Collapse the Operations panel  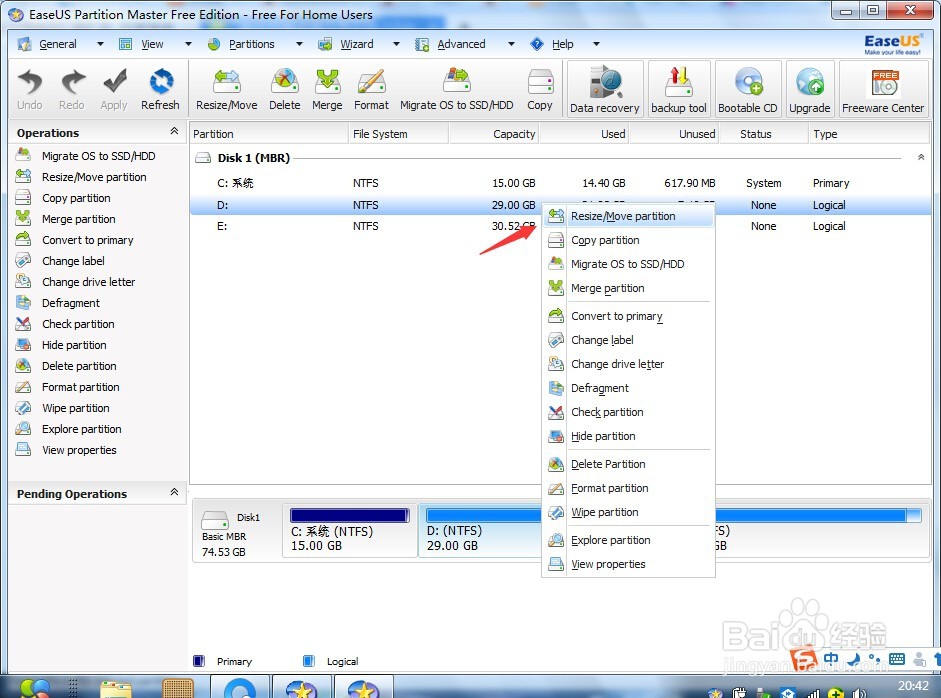[x=174, y=131]
